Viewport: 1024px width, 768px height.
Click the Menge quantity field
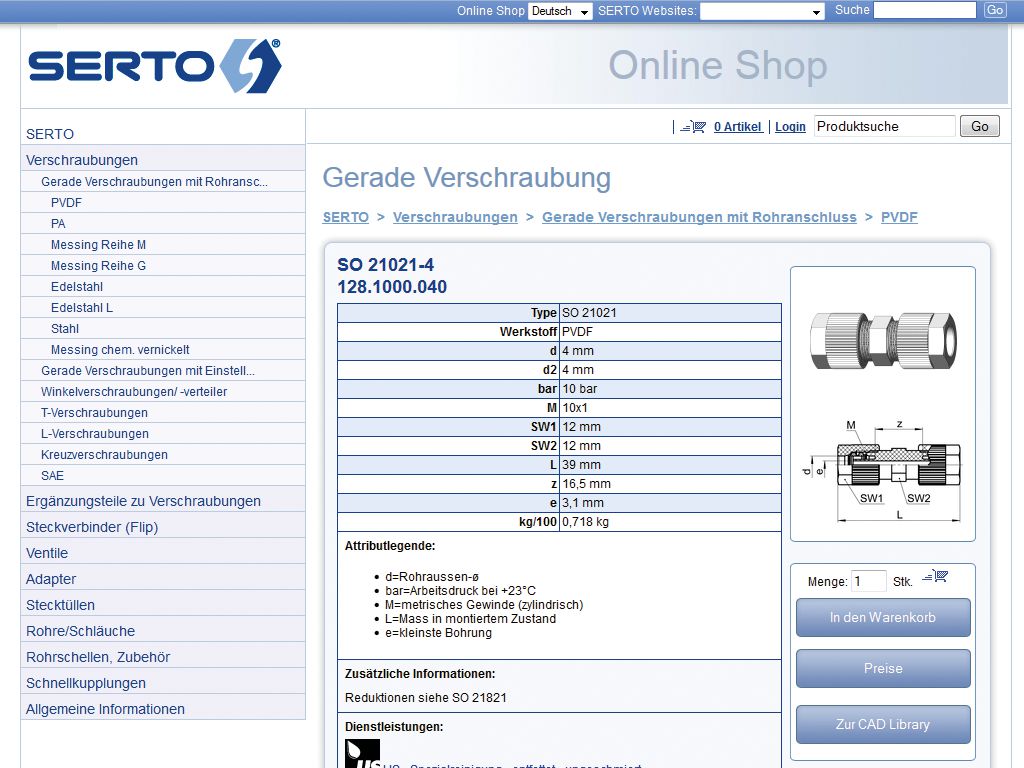tap(869, 581)
